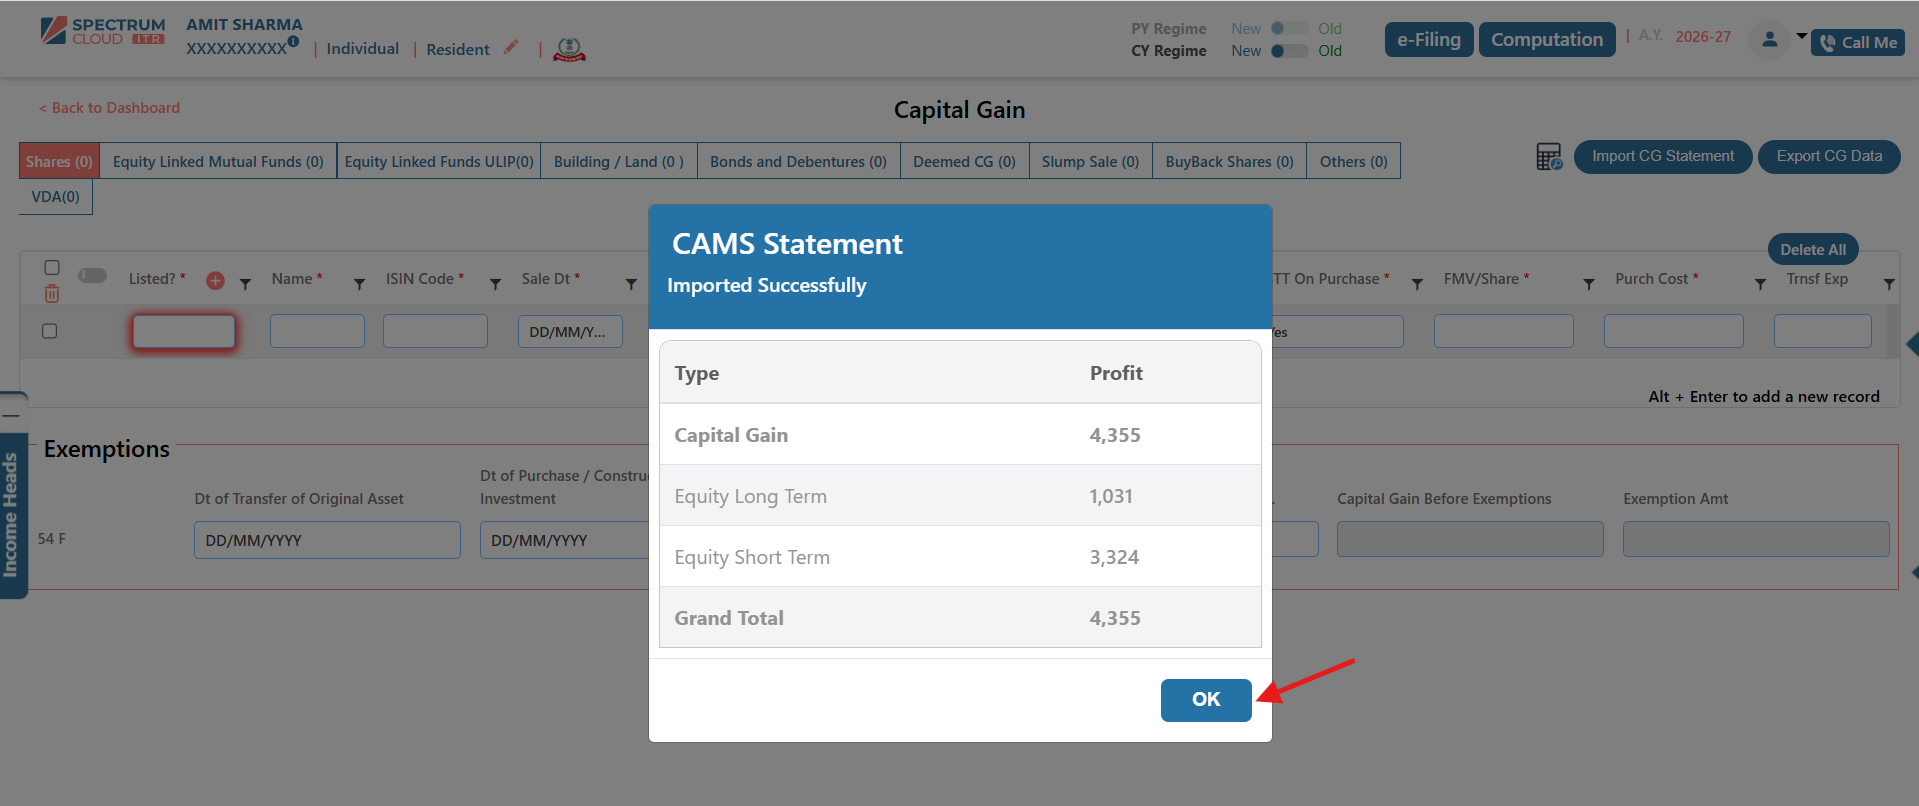The height and width of the screenshot is (806, 1919).
Task: Tick the select-all checkbox in table header
Action: click(x=52, y=267)
